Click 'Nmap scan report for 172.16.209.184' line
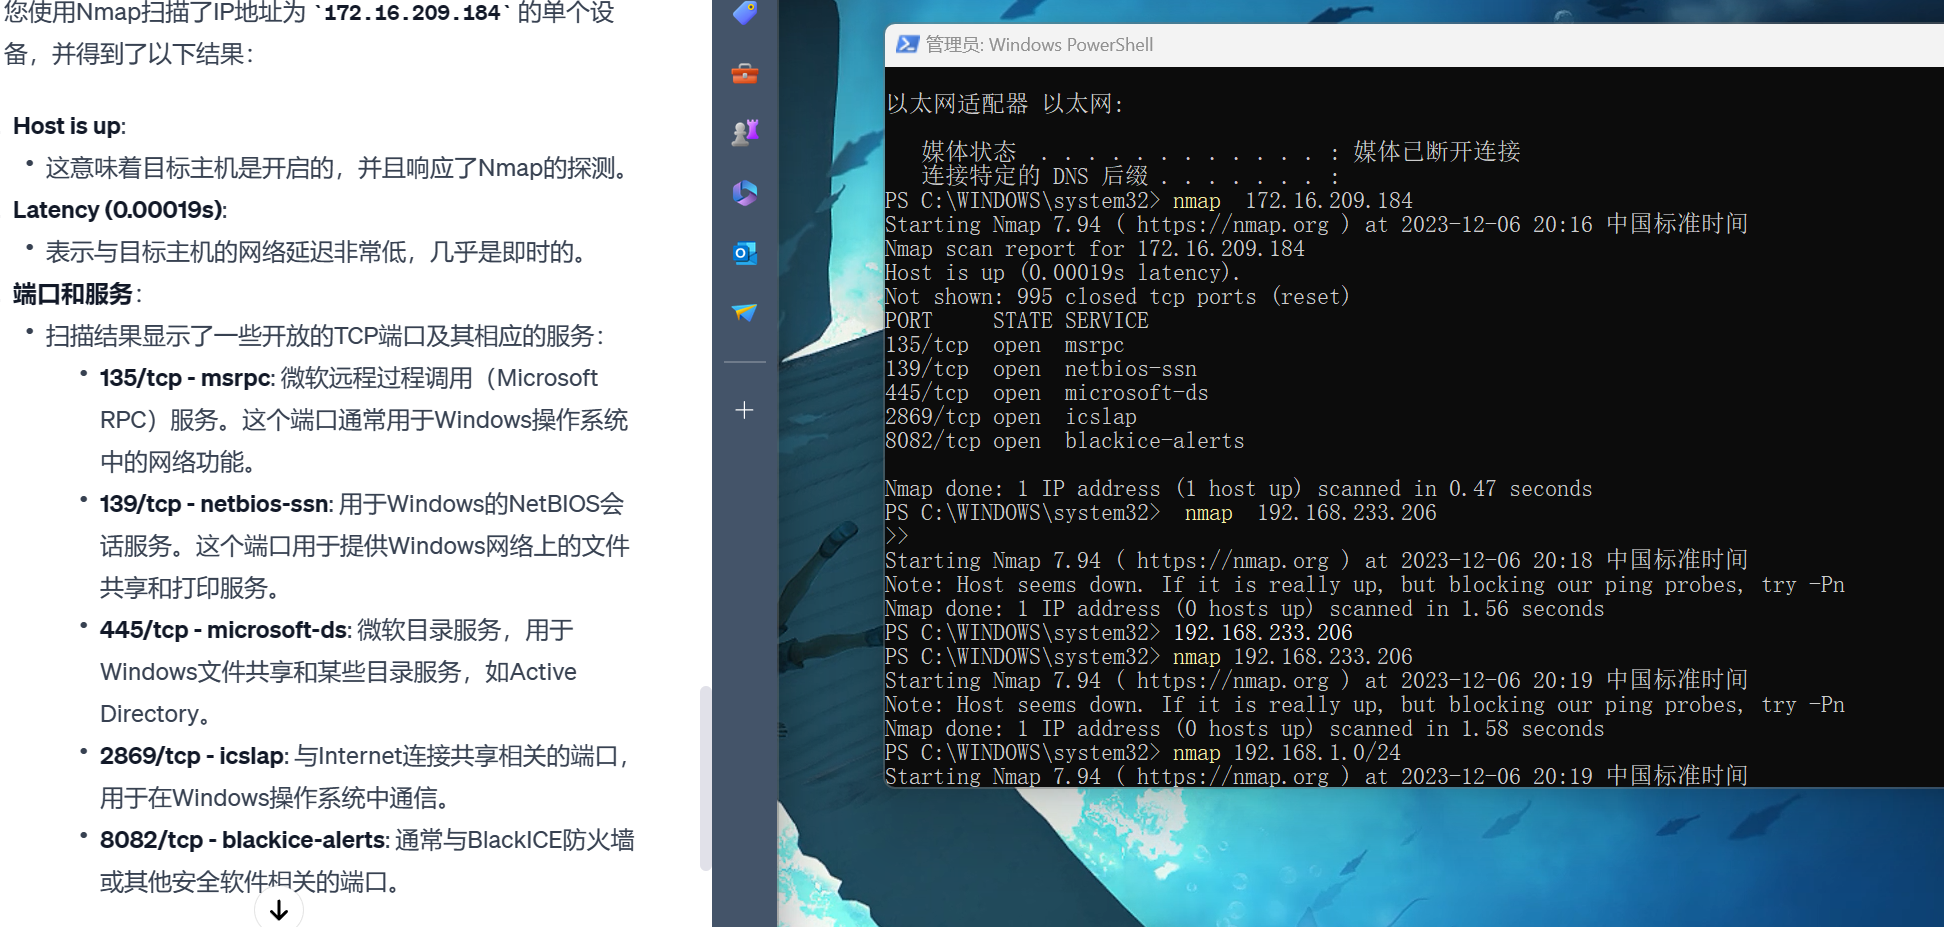Image resolution: width=1944 pixels, height=927 pixels. (1095, 249)
